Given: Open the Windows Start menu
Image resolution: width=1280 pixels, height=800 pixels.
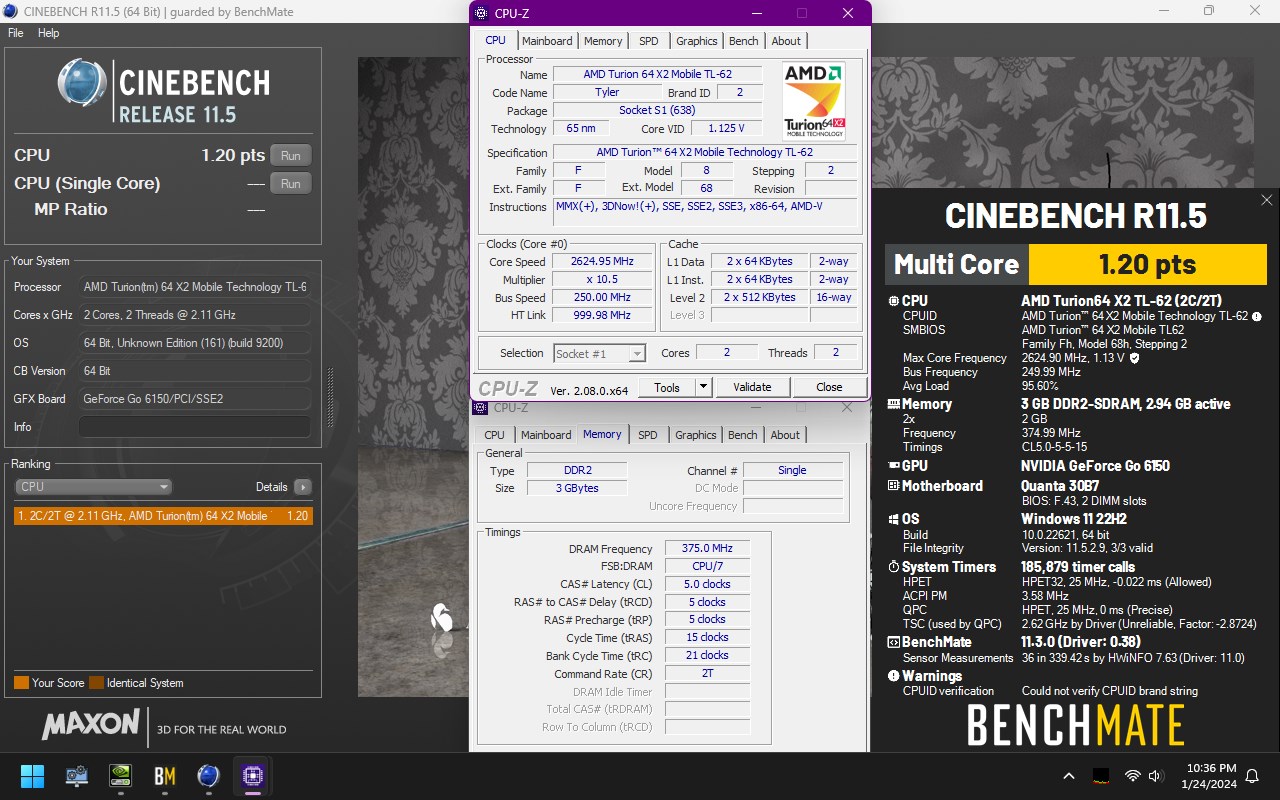Looking at the screenshot, I should pos(32,775).
